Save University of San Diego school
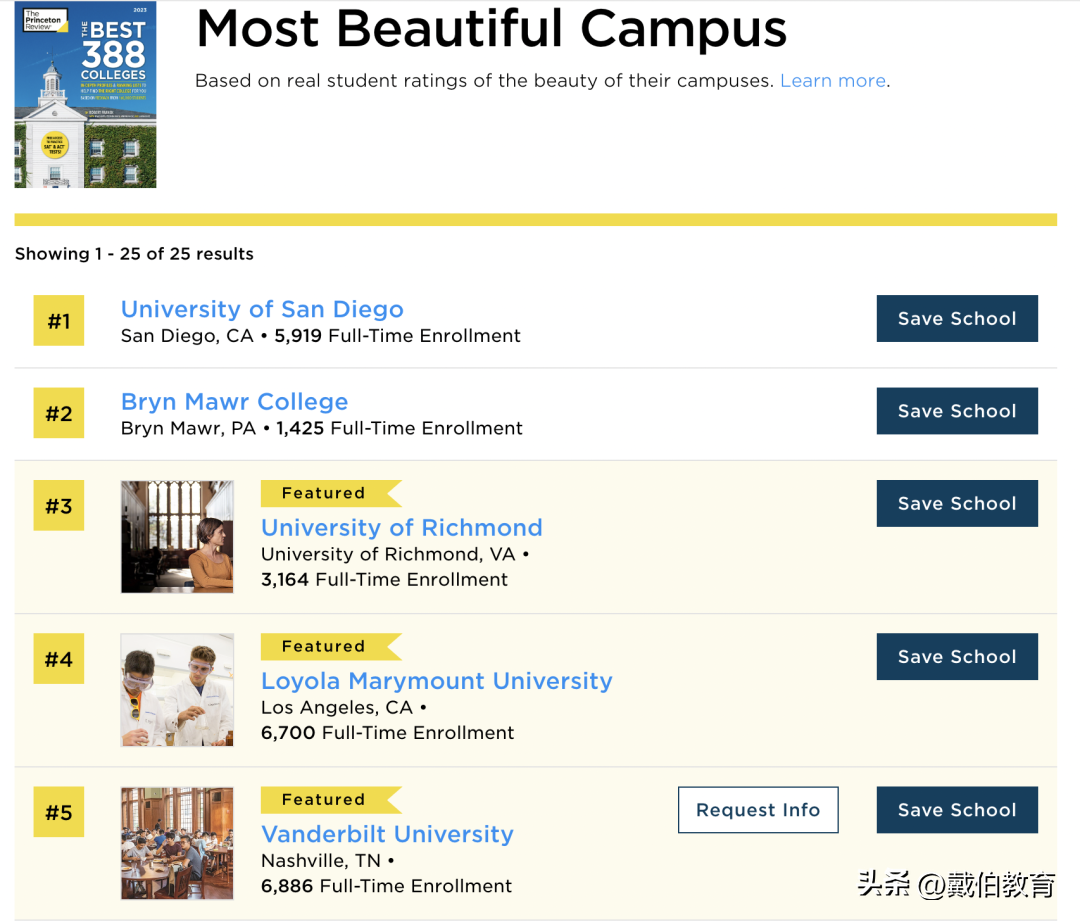The image size is (1080, 922). (957, 319)
